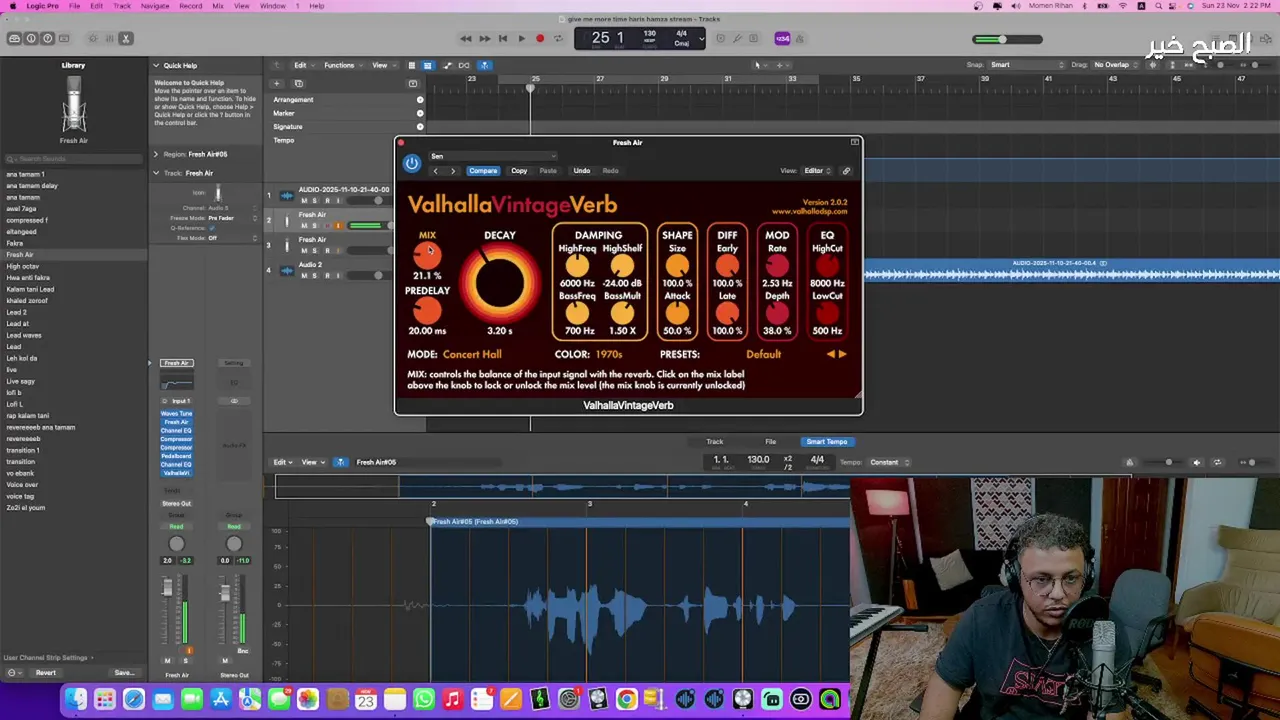This screenshot has height=720, width=1280.
Task: Click the PREDELAY knob
Action: (x=427, y=311)
